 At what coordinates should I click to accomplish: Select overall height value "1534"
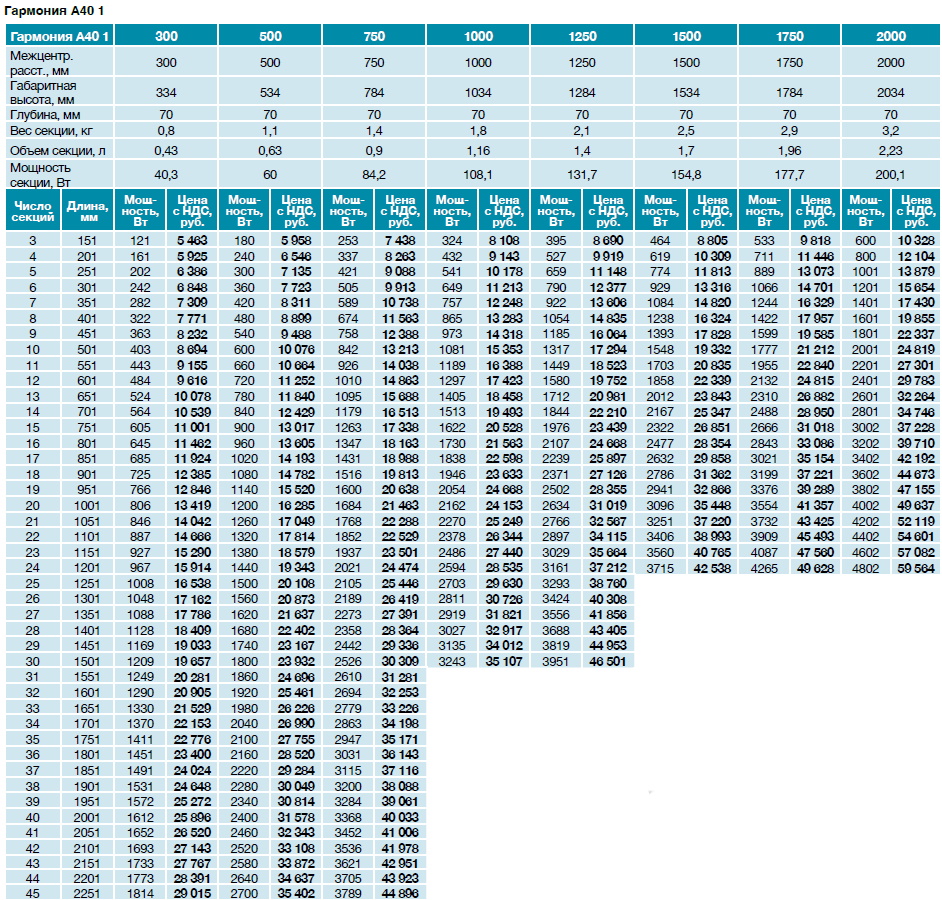point(686,93)
